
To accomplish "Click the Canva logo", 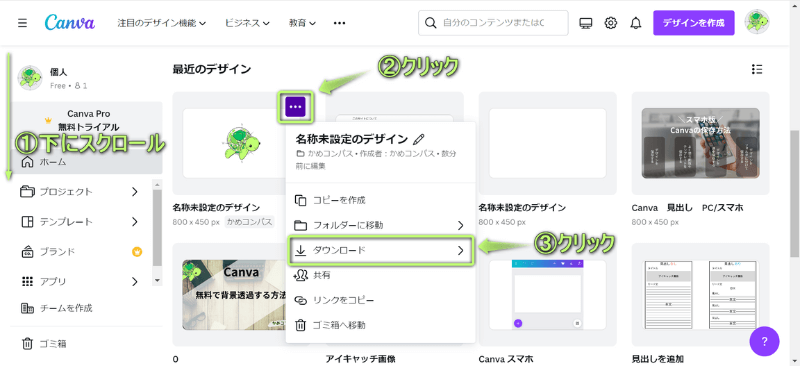I will [x=70, y=23].
